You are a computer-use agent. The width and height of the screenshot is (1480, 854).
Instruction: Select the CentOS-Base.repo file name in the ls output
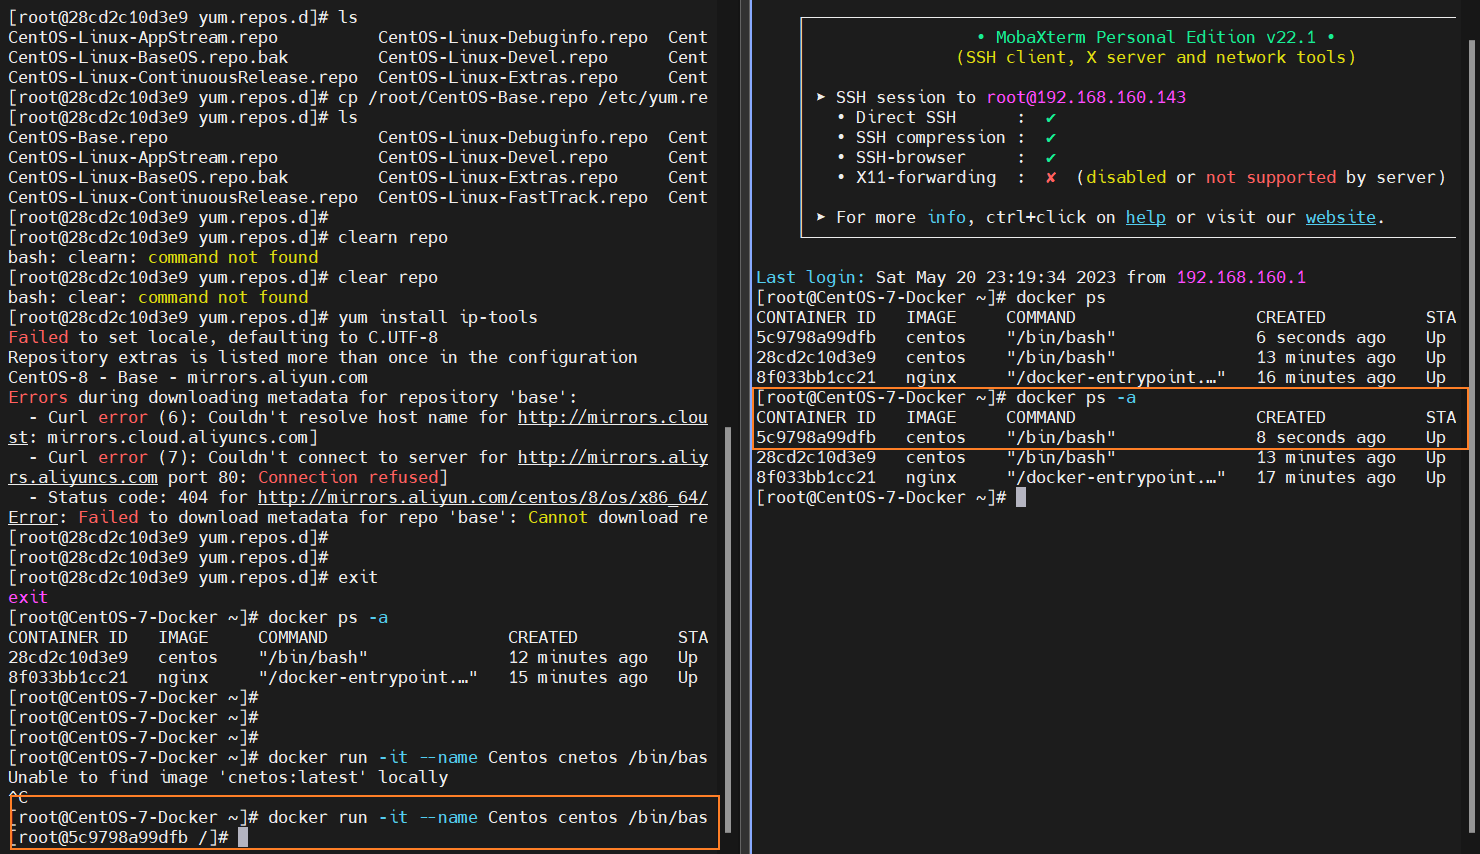pyautogui.click(x=88, y=137)
